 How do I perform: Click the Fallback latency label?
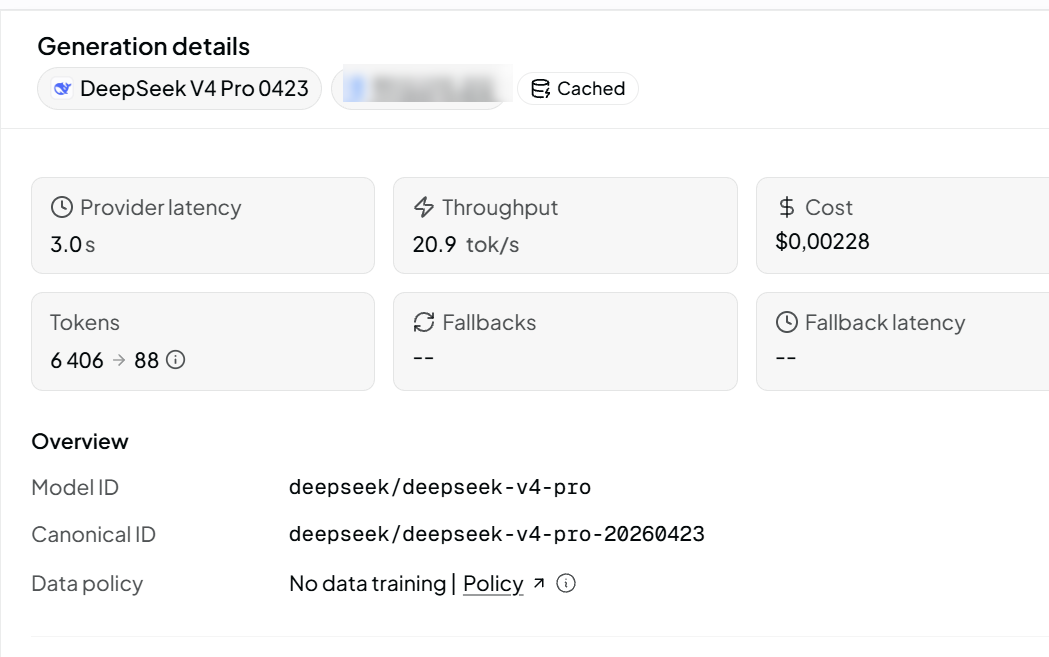(x=885, y=323)
